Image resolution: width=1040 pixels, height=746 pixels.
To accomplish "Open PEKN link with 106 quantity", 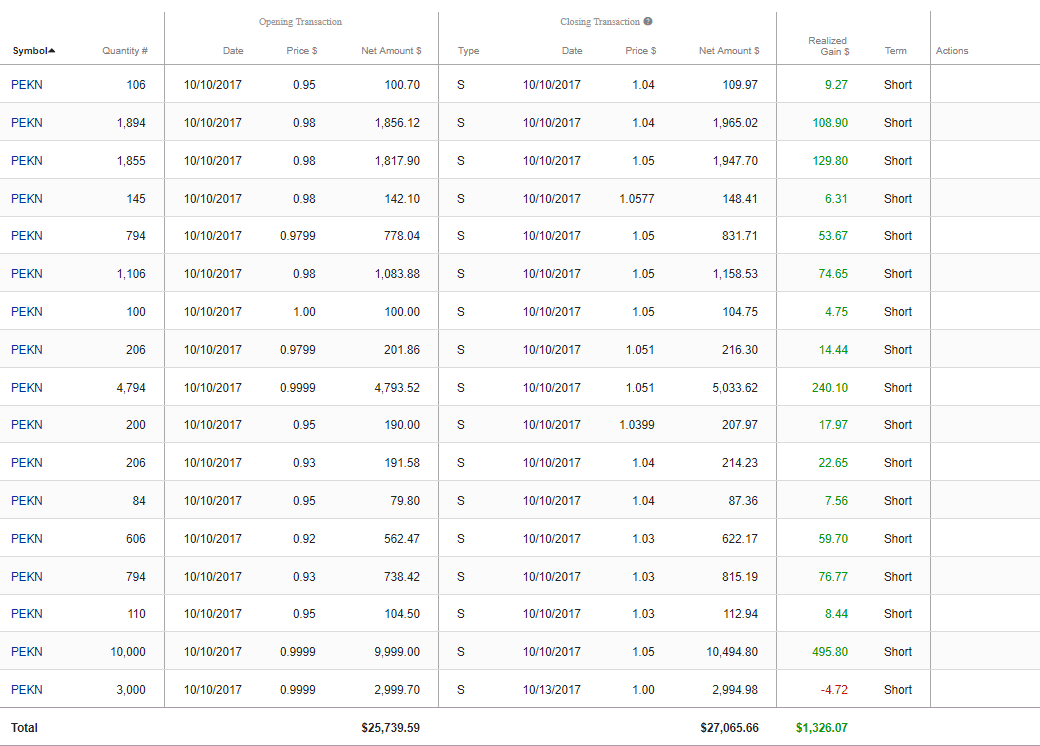I will pos(27,85).
